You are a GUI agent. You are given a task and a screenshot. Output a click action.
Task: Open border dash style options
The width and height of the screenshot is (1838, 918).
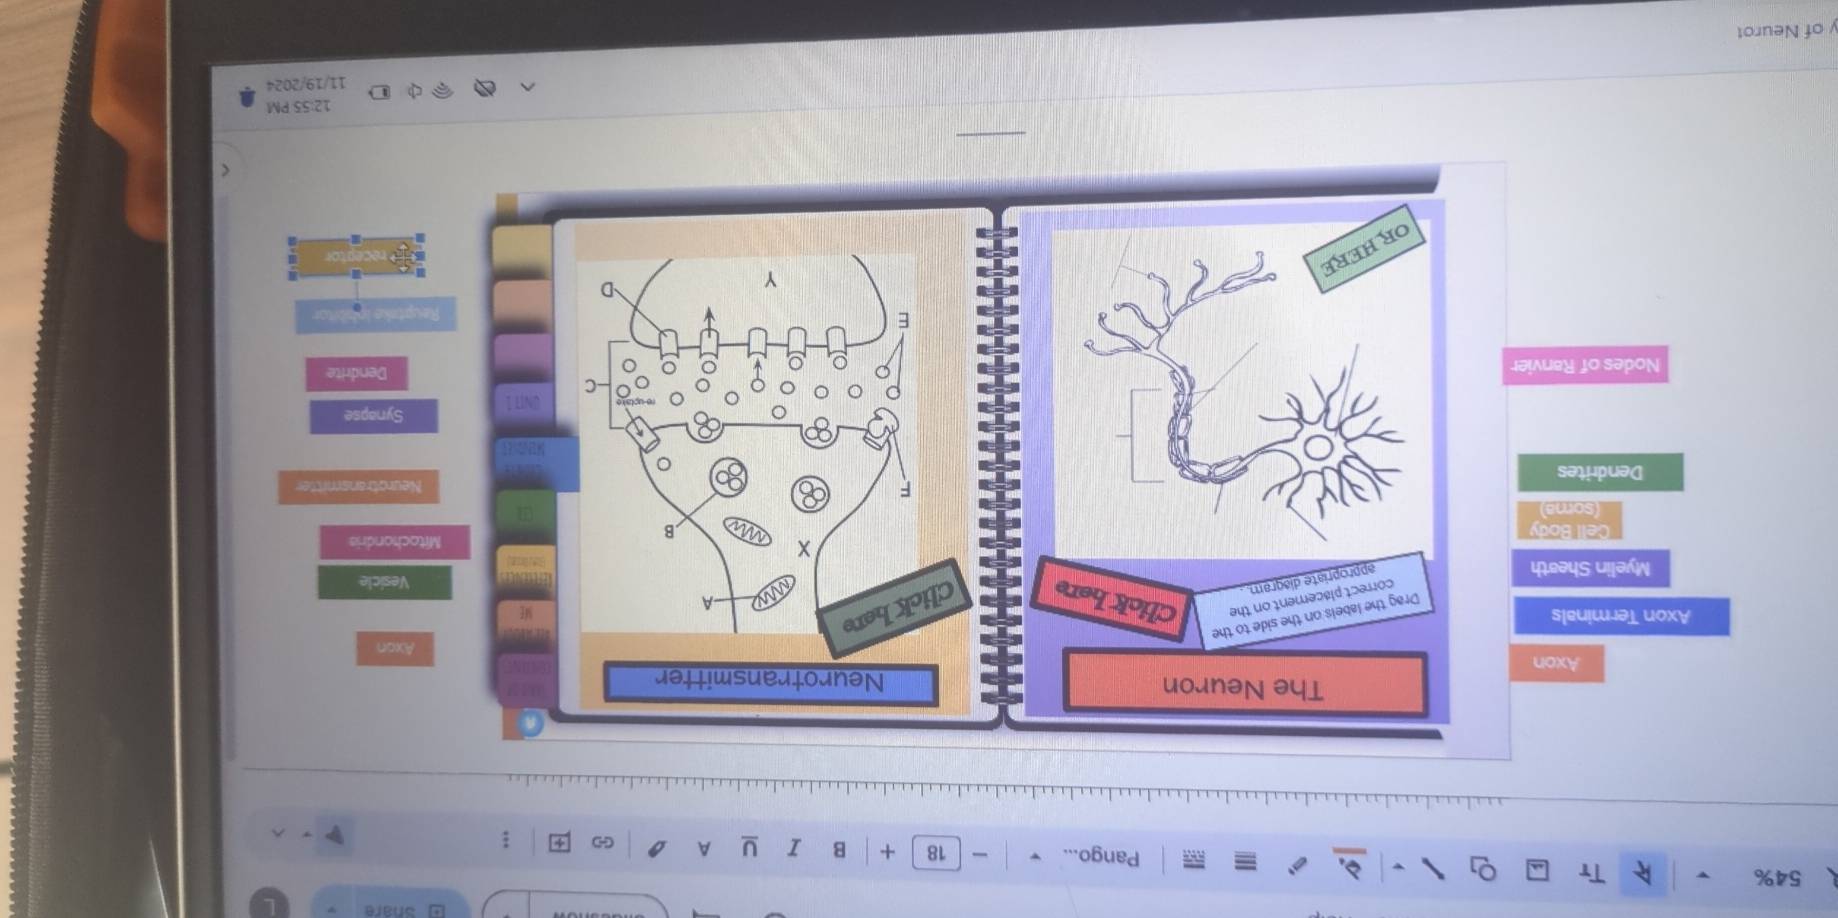pyautogui.click(x=1193, y=859)
